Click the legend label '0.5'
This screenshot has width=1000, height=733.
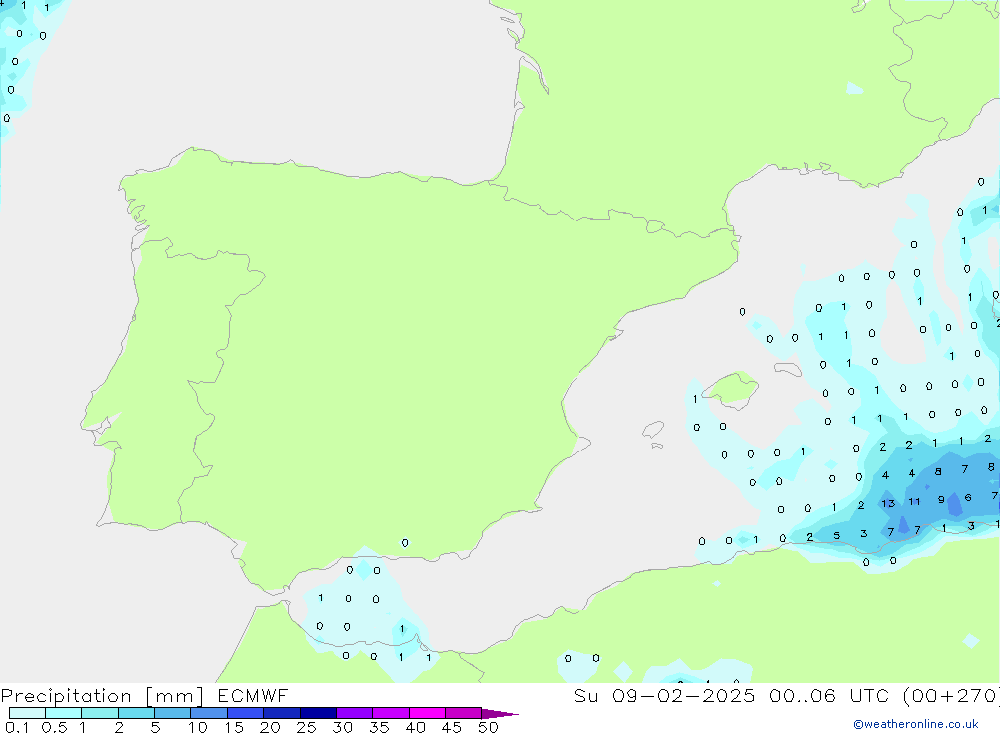pos(54,727)
